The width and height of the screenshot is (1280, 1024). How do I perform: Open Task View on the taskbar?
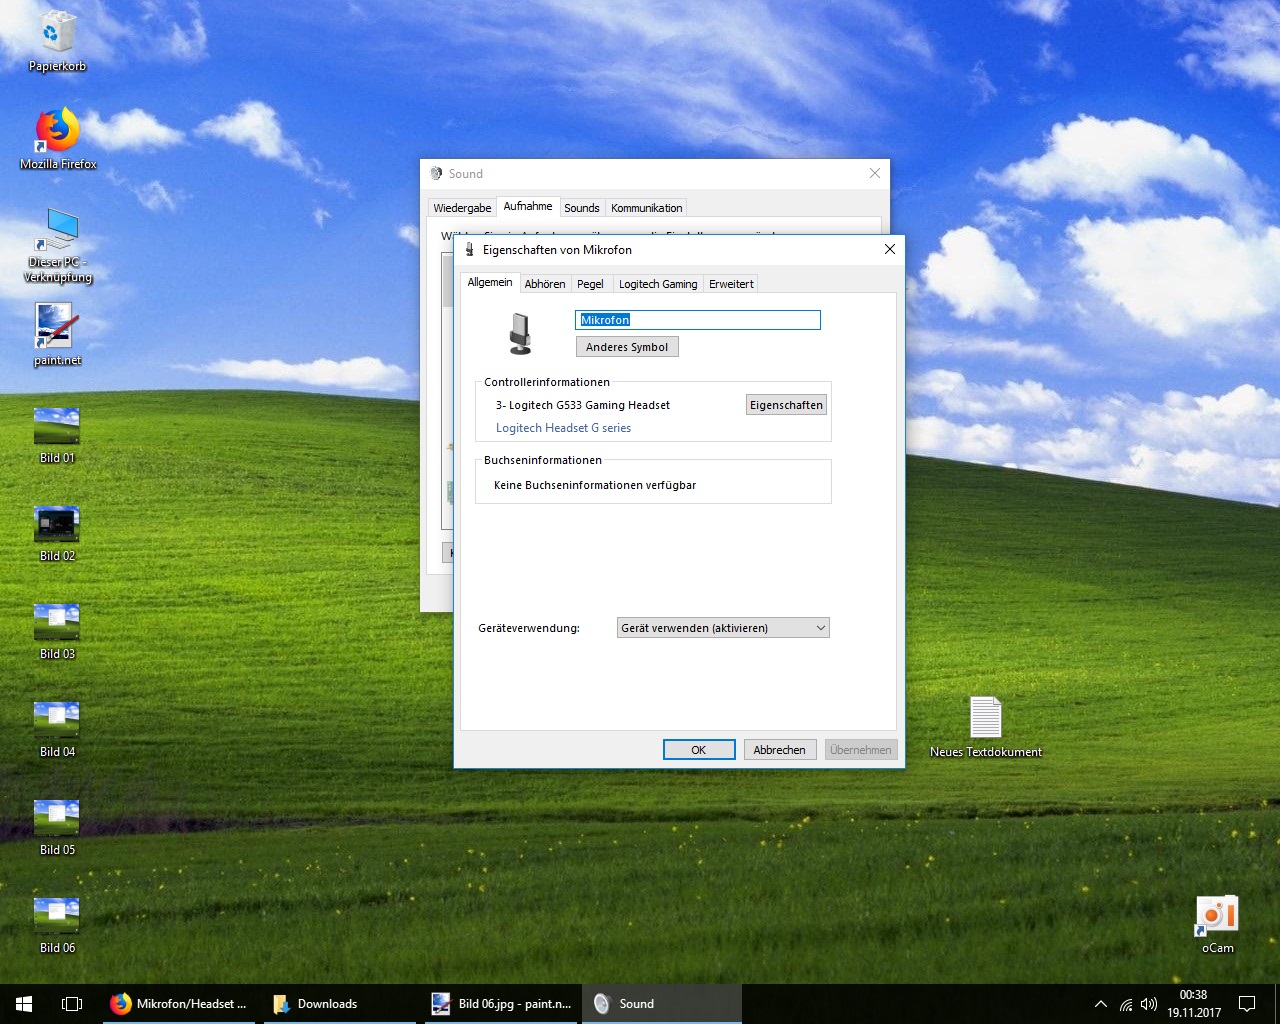pos(72,1004)
